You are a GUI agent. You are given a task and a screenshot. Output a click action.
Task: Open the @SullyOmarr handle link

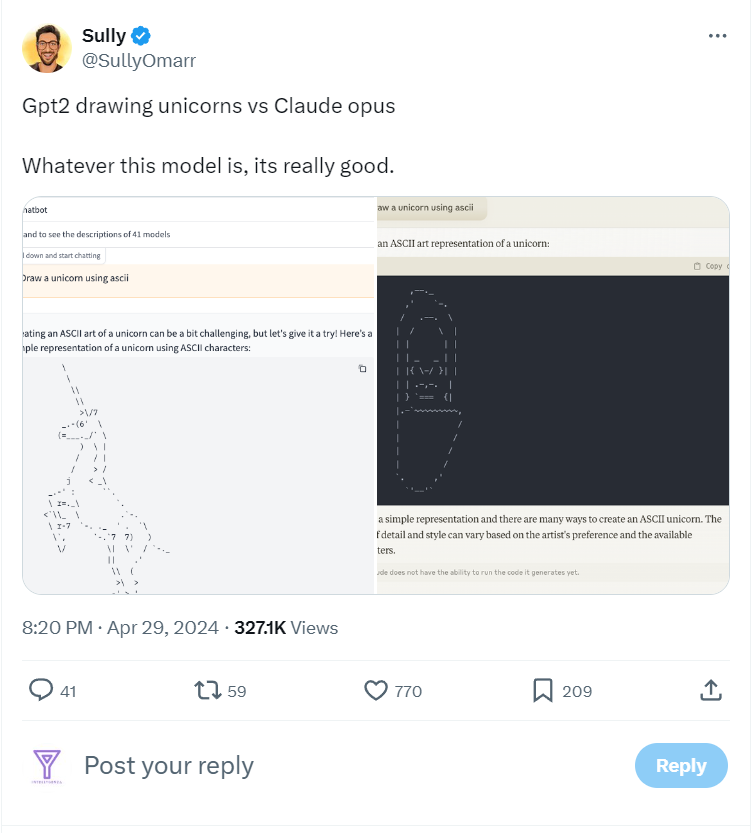139,60
